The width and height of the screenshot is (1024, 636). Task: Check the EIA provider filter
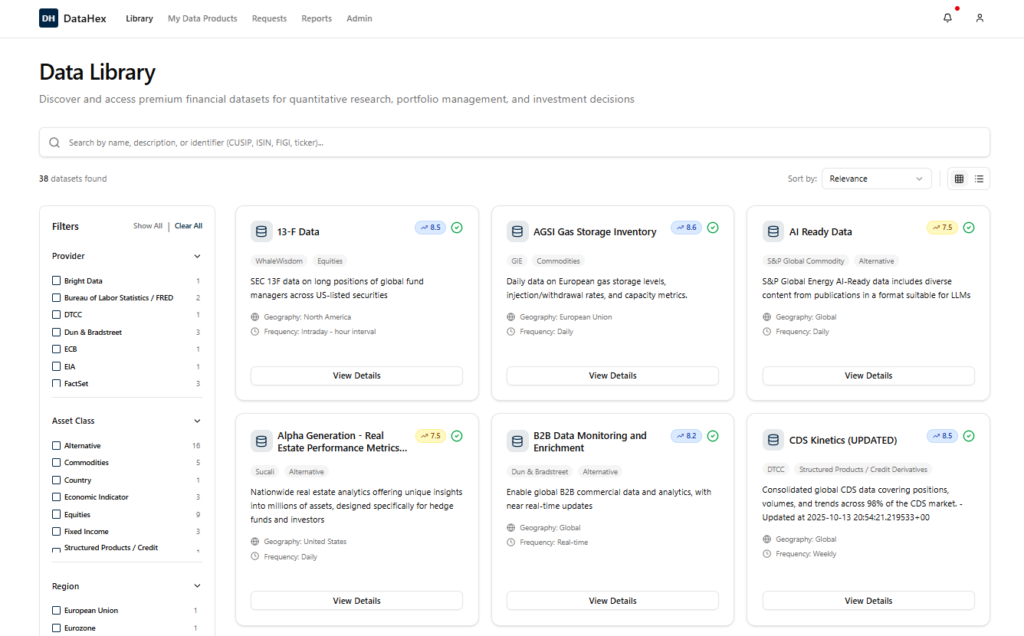[x=56, y=366]
